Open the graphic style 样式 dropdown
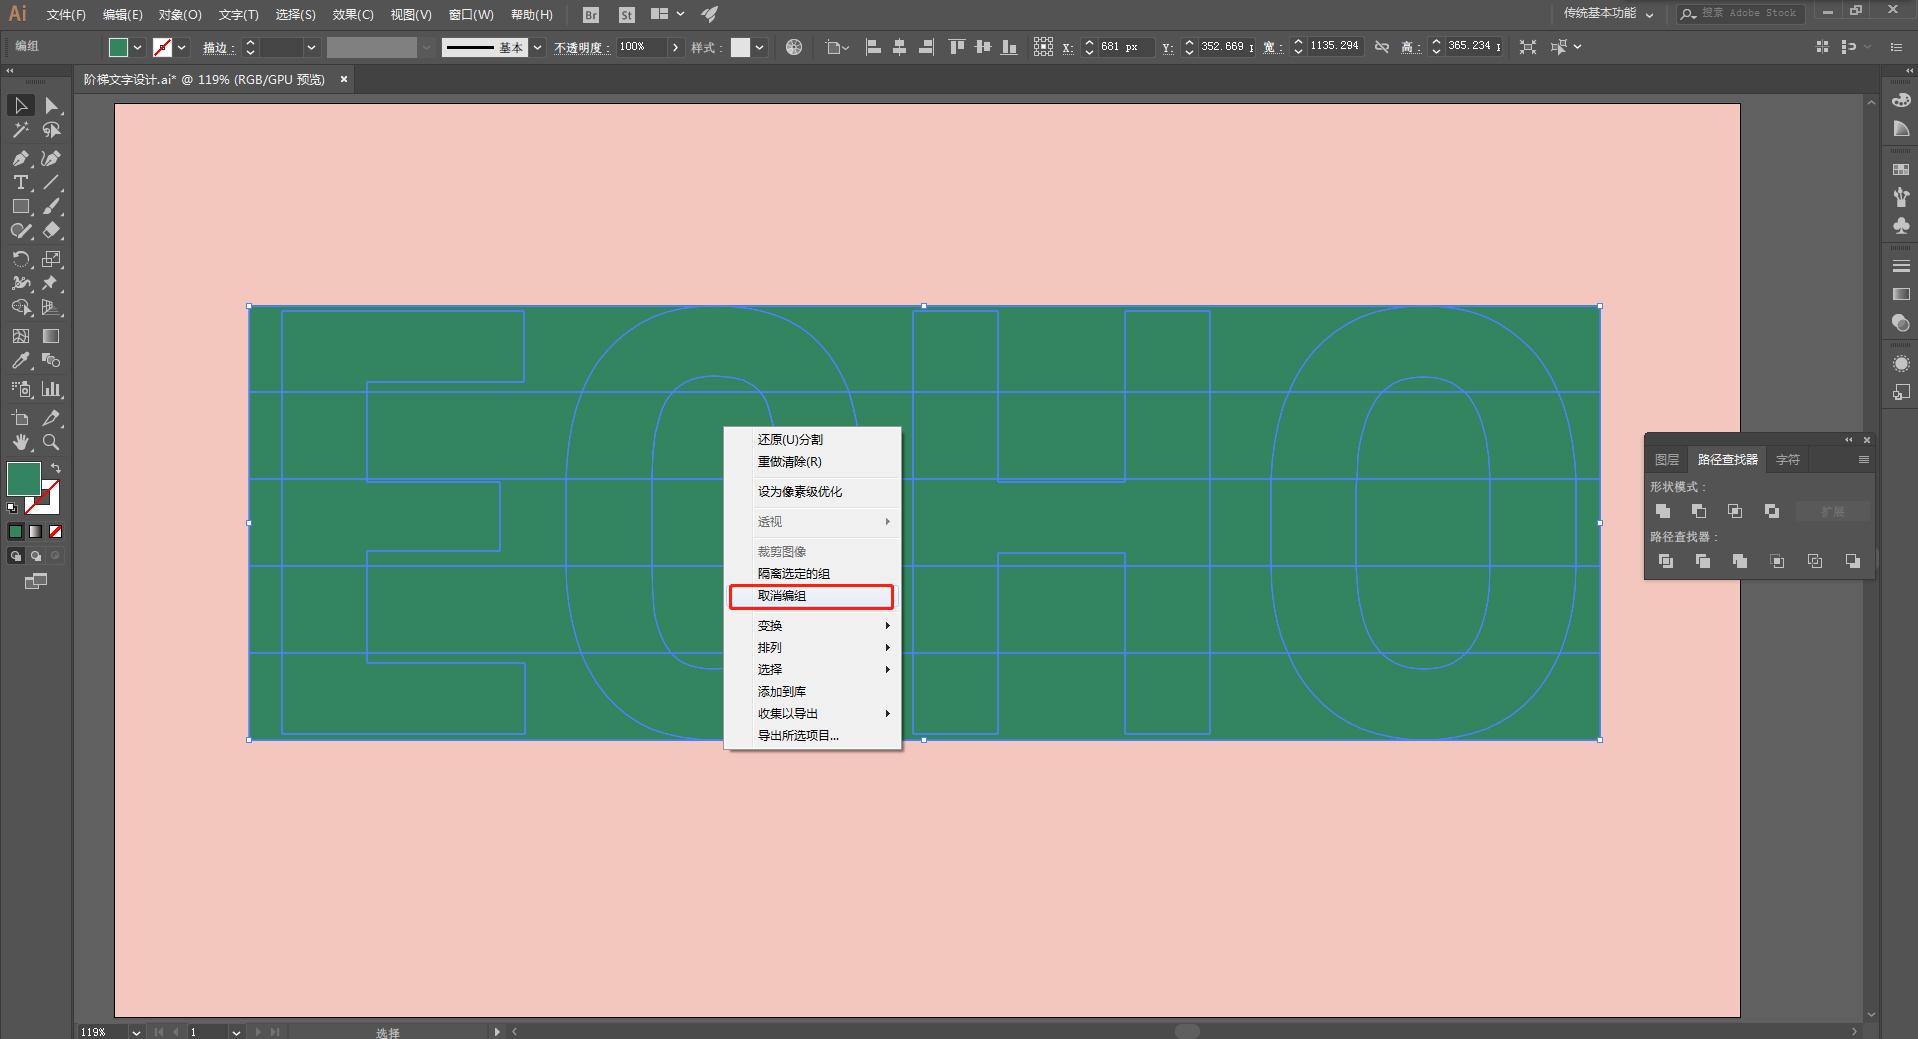The width and height of the screenshot is (1918, 1039). pos(759,47)
